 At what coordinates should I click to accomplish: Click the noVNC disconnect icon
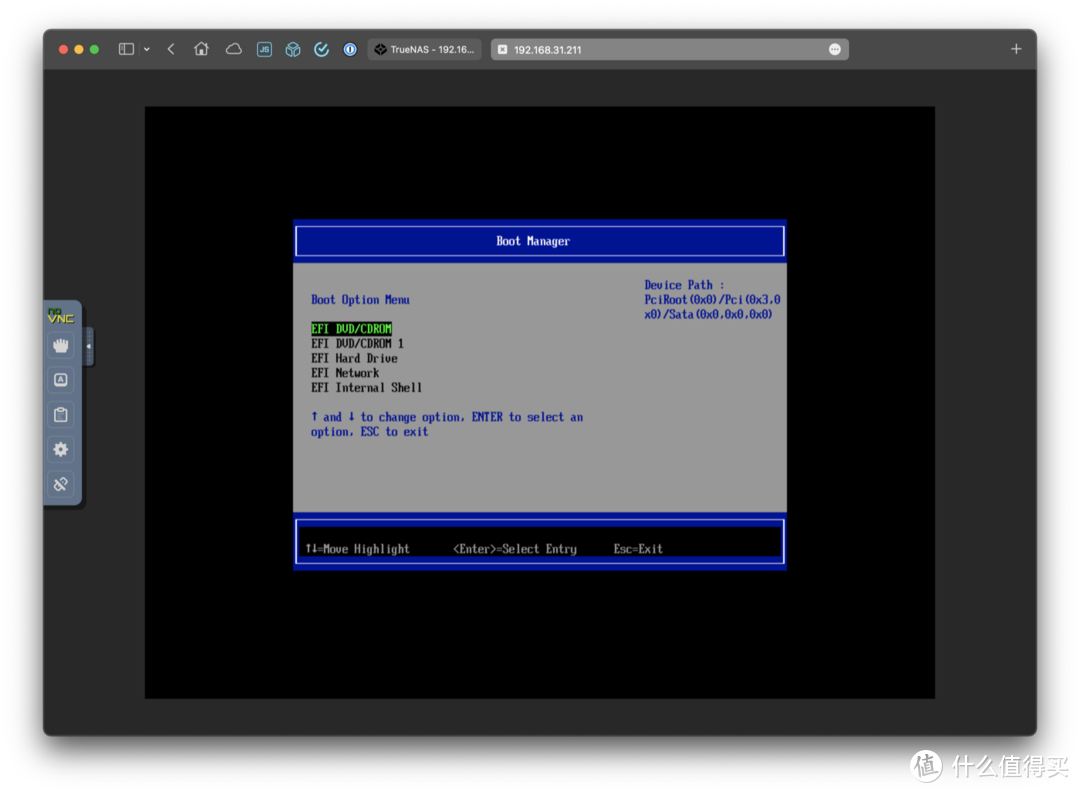coord(61,484)
